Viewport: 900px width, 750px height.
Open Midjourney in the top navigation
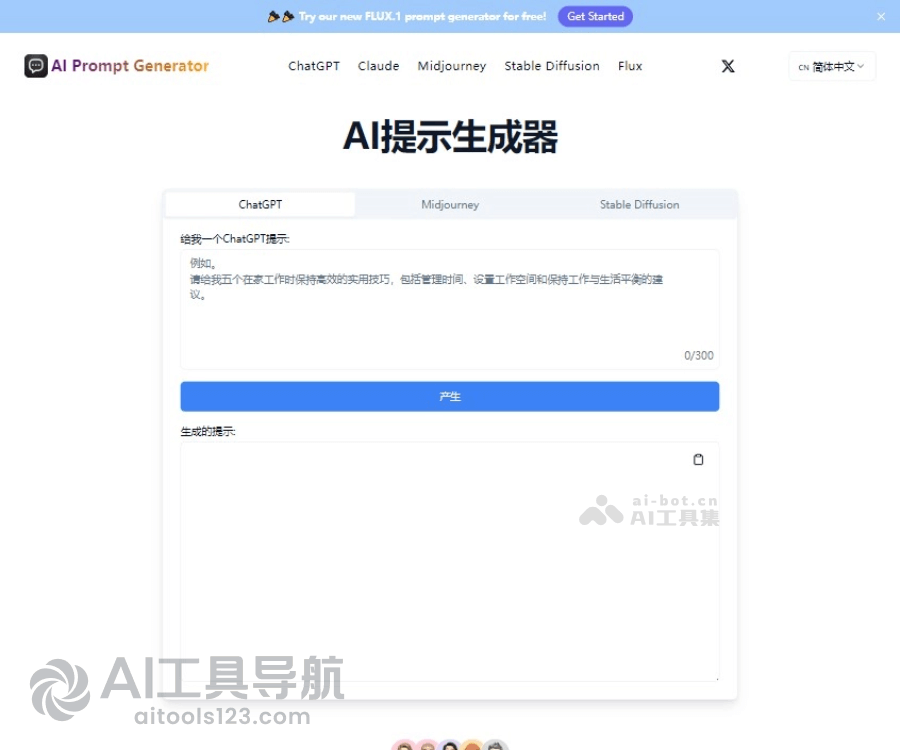pos(452,66)
